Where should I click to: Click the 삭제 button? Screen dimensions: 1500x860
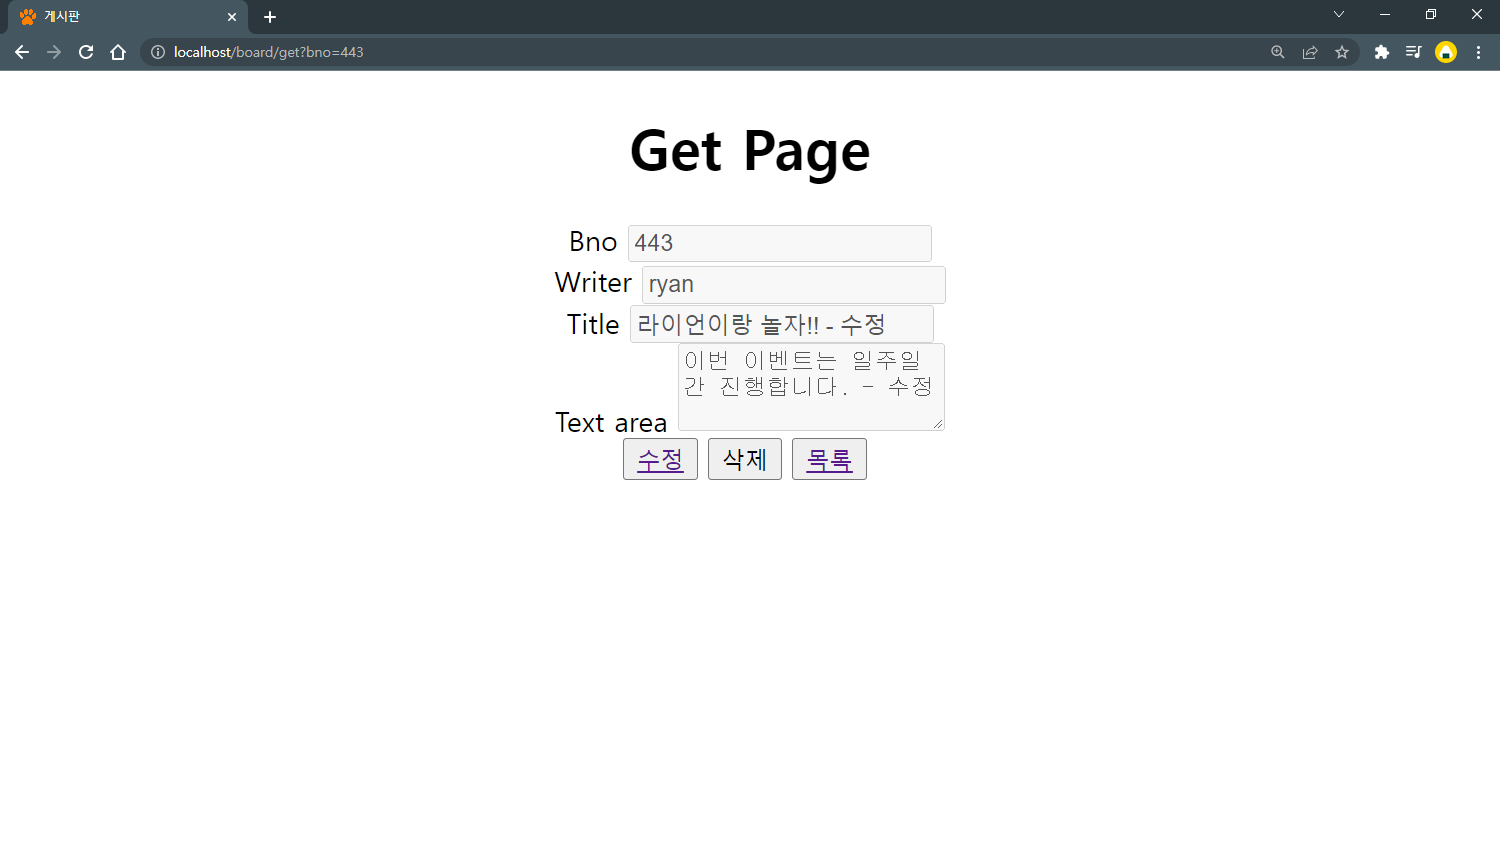click(x=745, y=459)
